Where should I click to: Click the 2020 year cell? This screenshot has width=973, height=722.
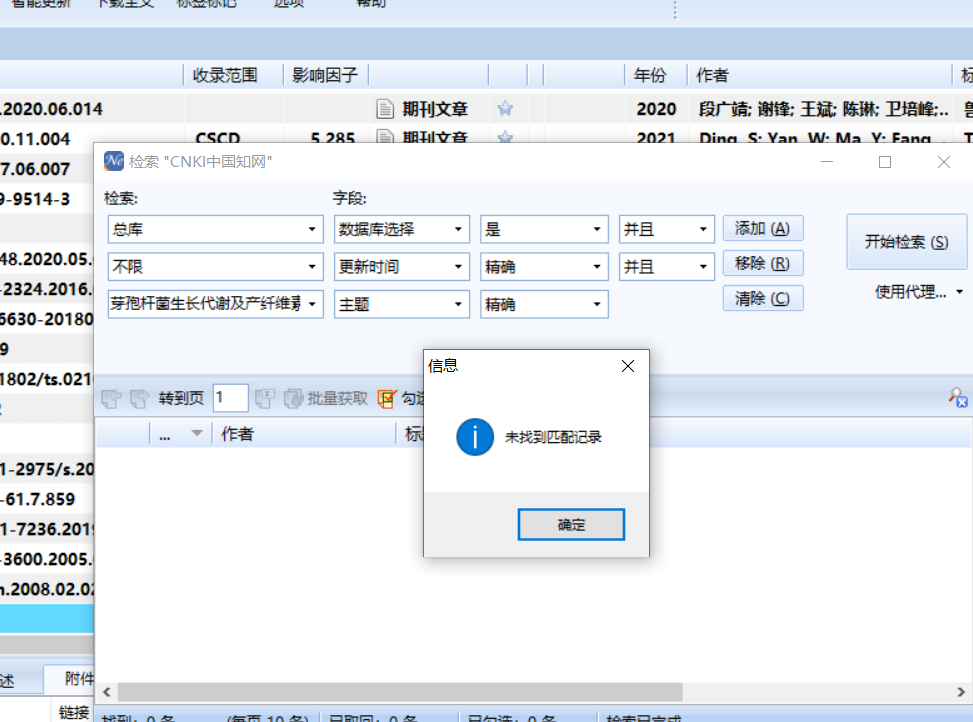[656, 109]
